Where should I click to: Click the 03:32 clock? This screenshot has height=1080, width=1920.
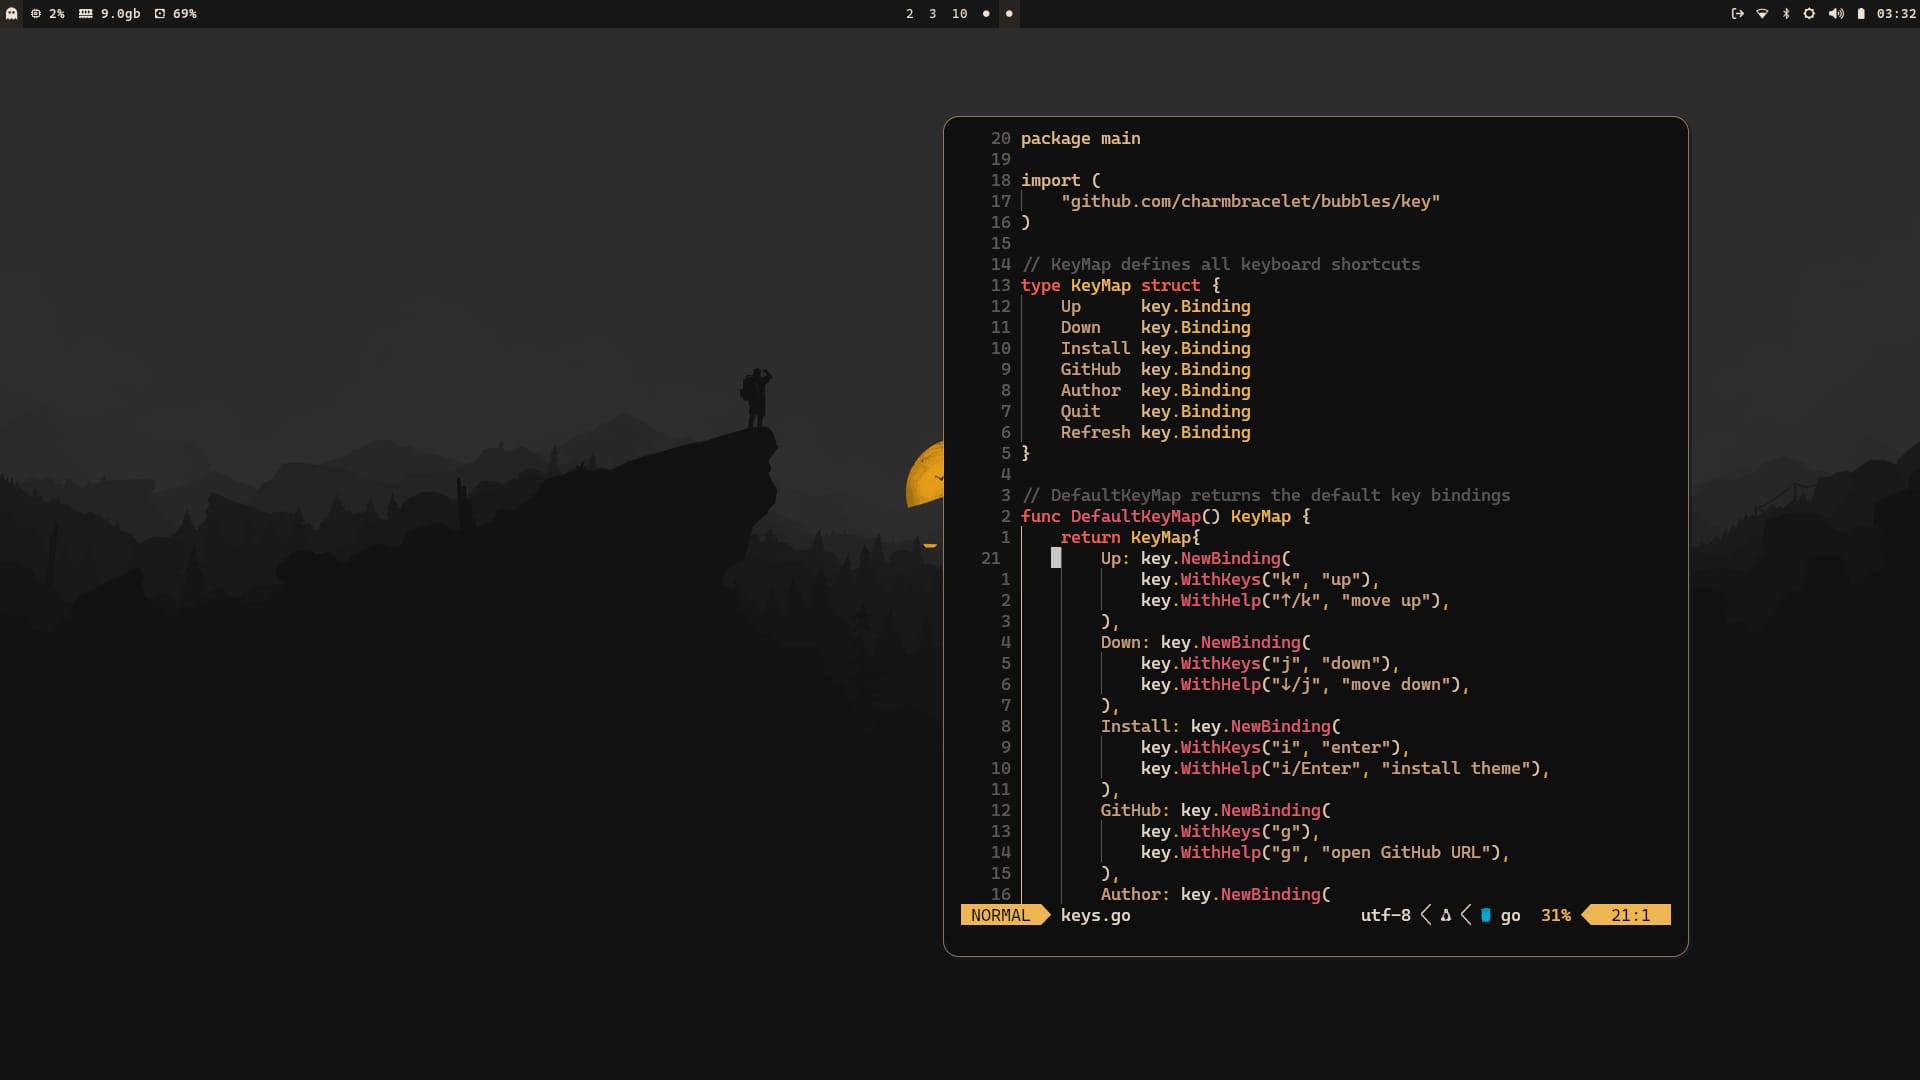pos(1896,14)
